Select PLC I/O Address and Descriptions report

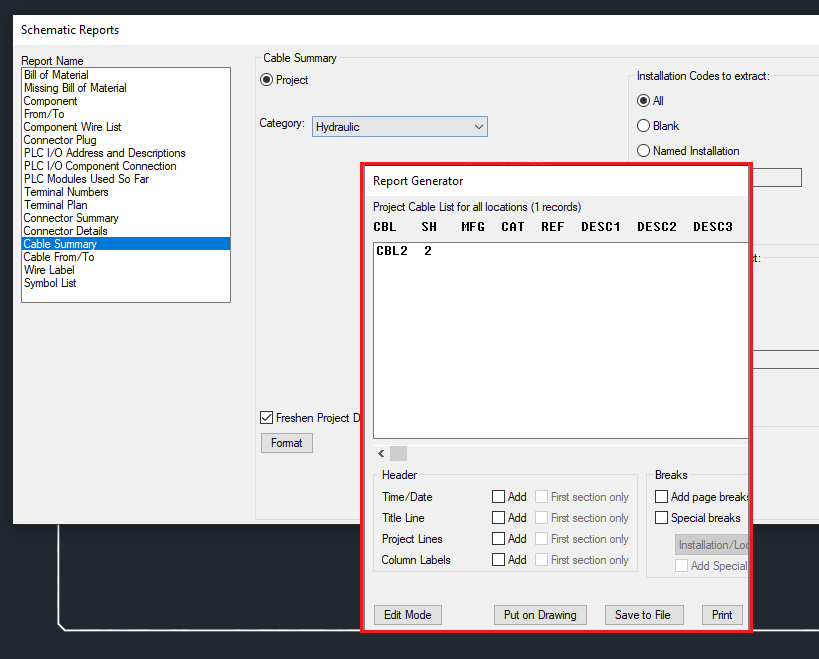(x=126, y=153)
